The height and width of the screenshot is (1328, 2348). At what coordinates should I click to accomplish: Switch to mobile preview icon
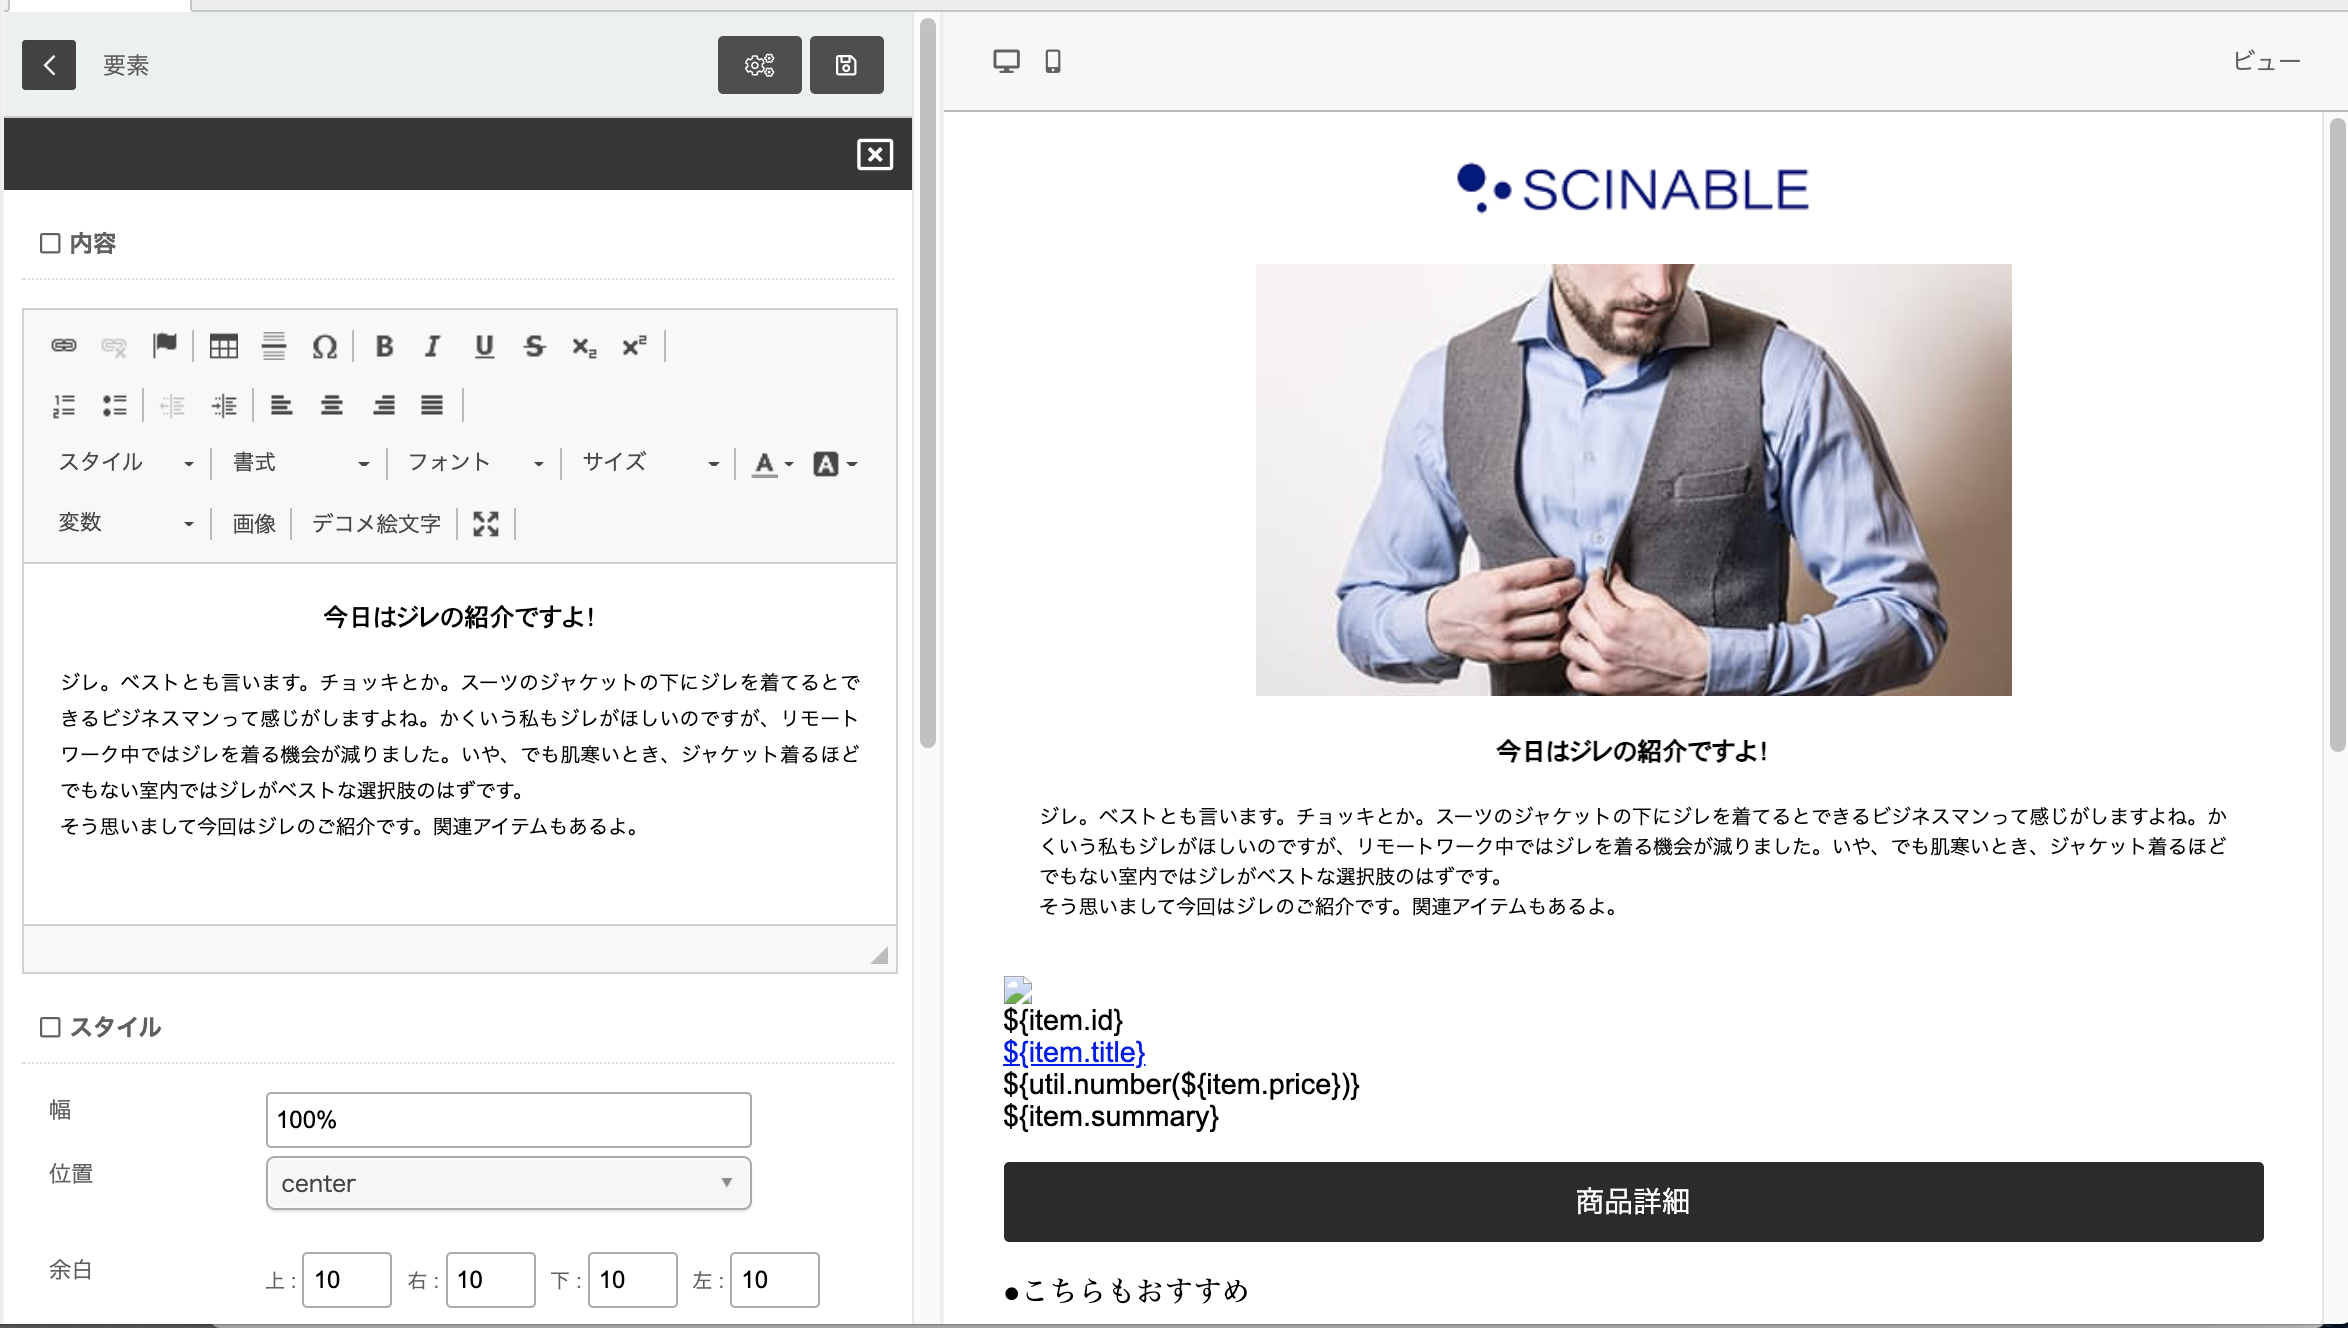pyautogui.click(x=1052, y=62)
